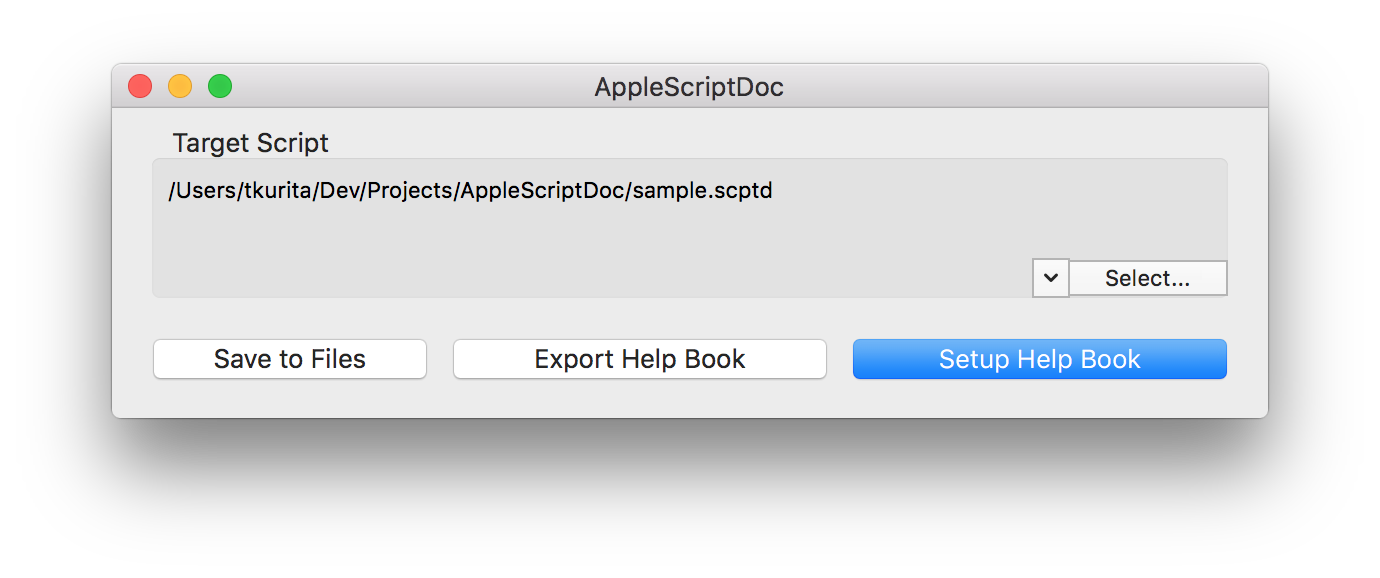1380x578 pixels.
Task: Click the sample.scptd path text
Action: [x=470, y=191]
